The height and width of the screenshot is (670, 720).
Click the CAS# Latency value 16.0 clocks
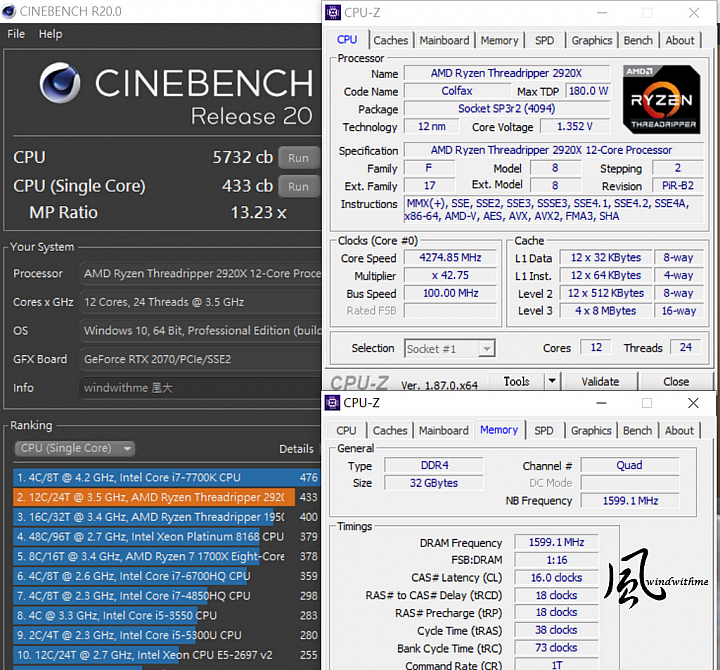click(x=557, y=578)
